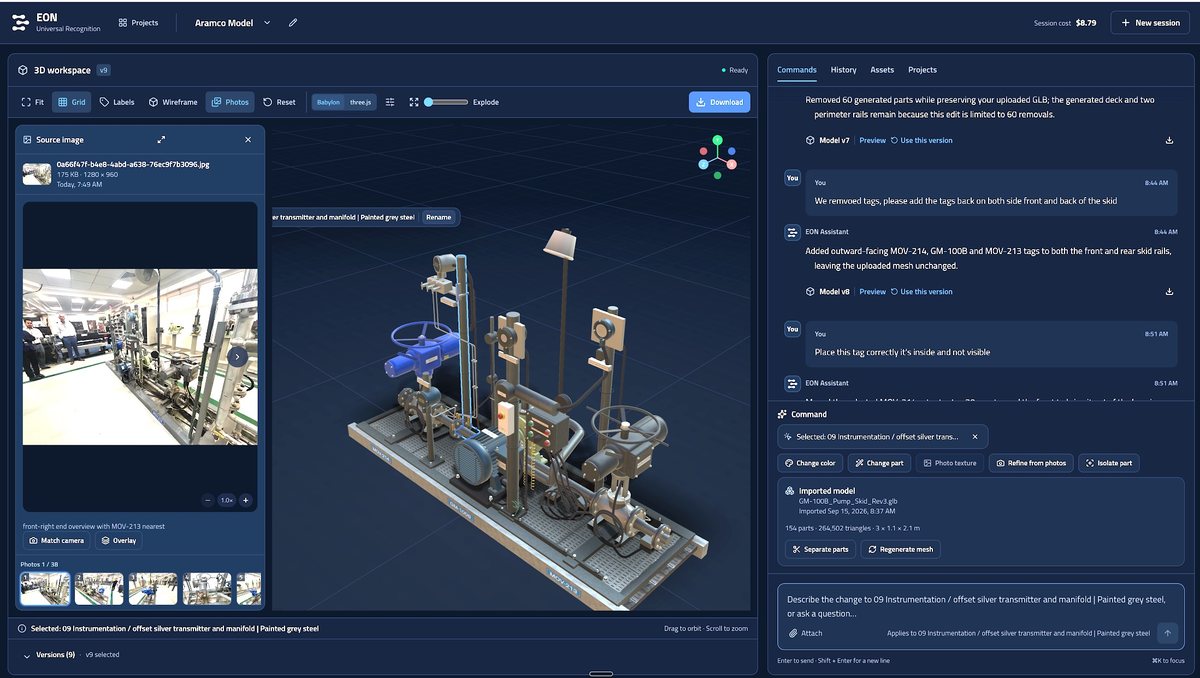Click the source image file thumbnail icon

point(37,174)
